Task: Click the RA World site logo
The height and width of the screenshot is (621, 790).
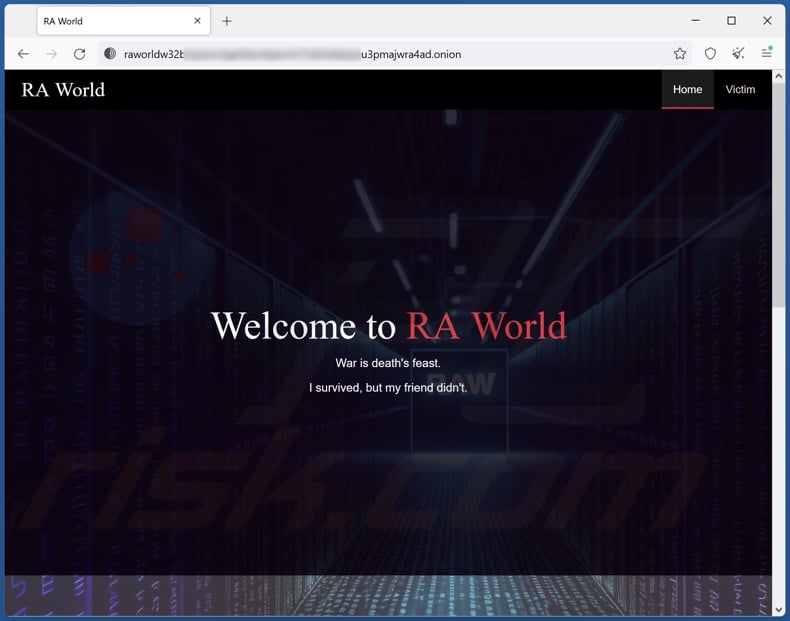Action: tap(63, 90)
